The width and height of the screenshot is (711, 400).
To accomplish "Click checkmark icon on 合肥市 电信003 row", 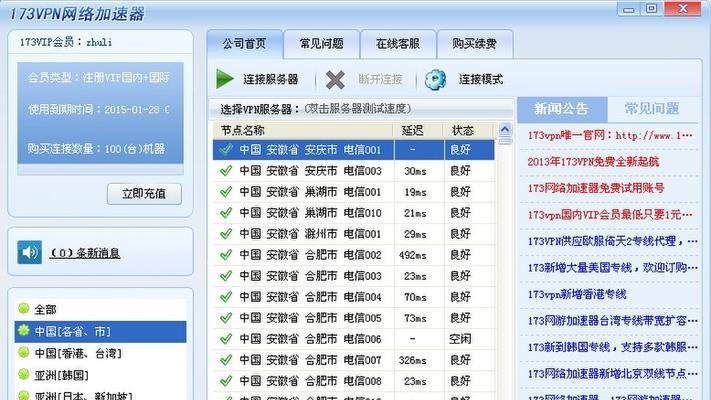I will coord(226,276).
